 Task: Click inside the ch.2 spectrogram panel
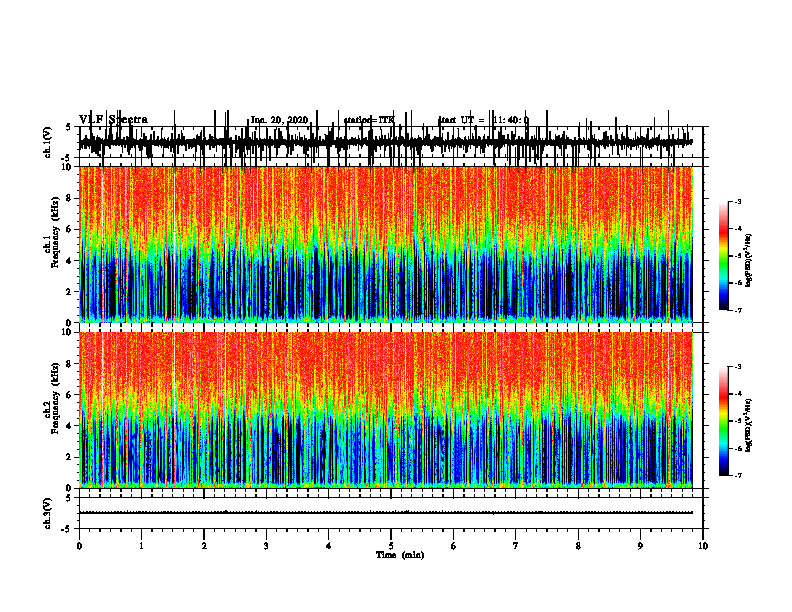coord(385,410)
